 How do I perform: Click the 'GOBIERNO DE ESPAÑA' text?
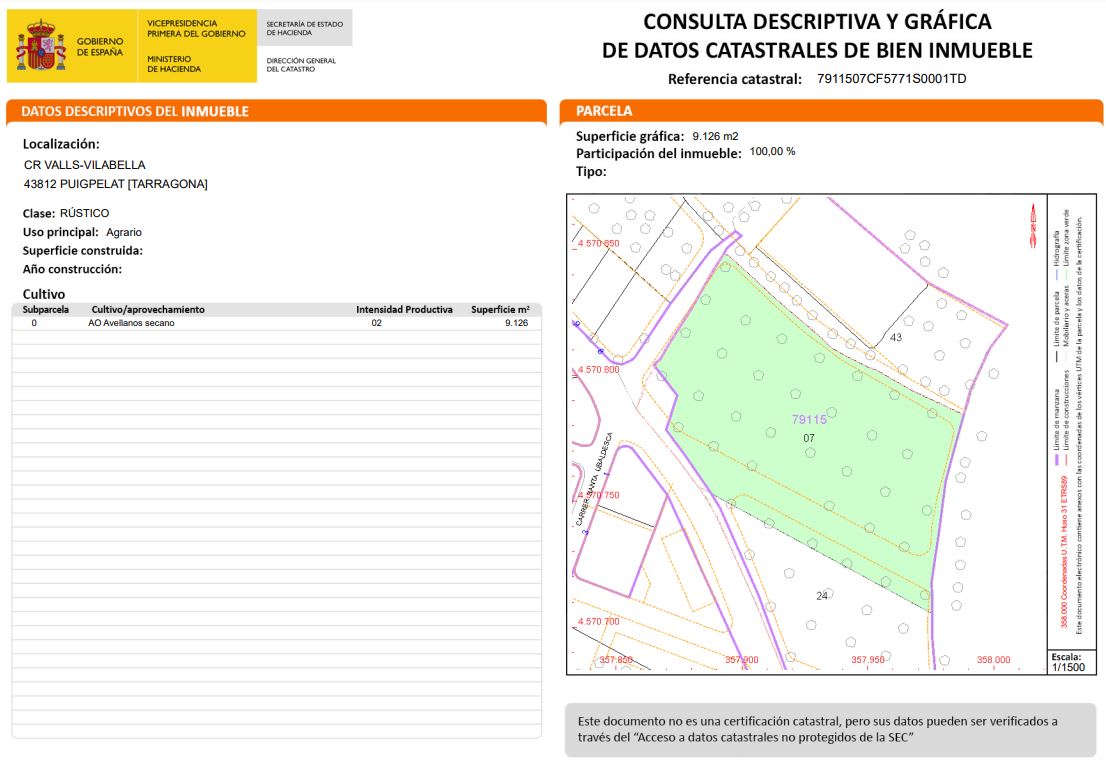(99, 47)
